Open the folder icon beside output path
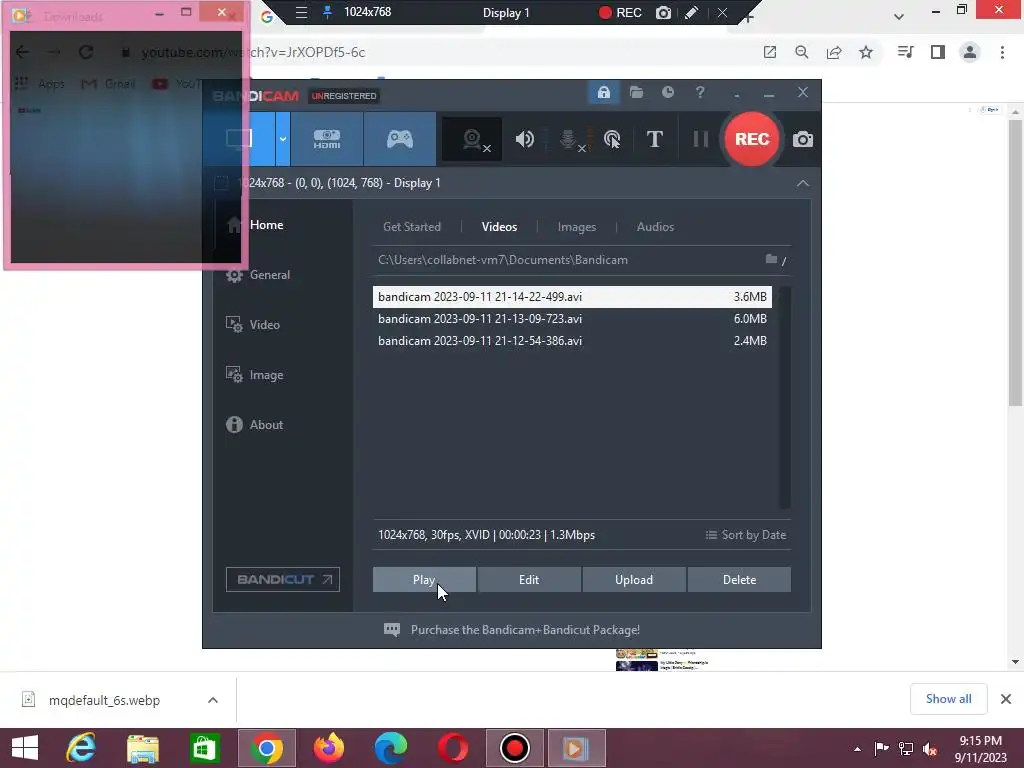Screen dimensions: 1024x768 771,259
